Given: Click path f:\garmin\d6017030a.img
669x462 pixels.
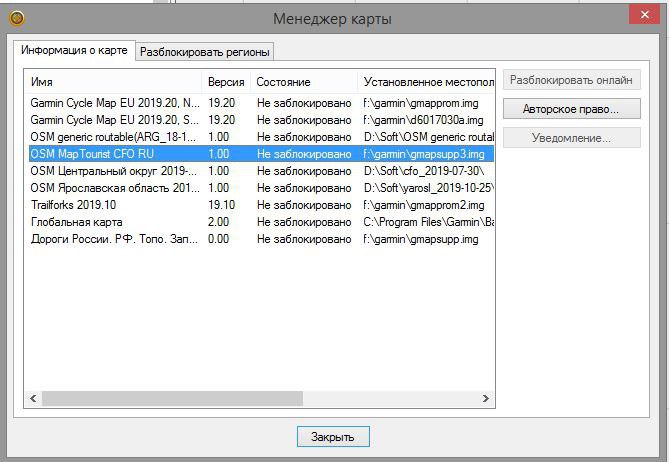Looking at the screenshot, I should coord(423,120).
